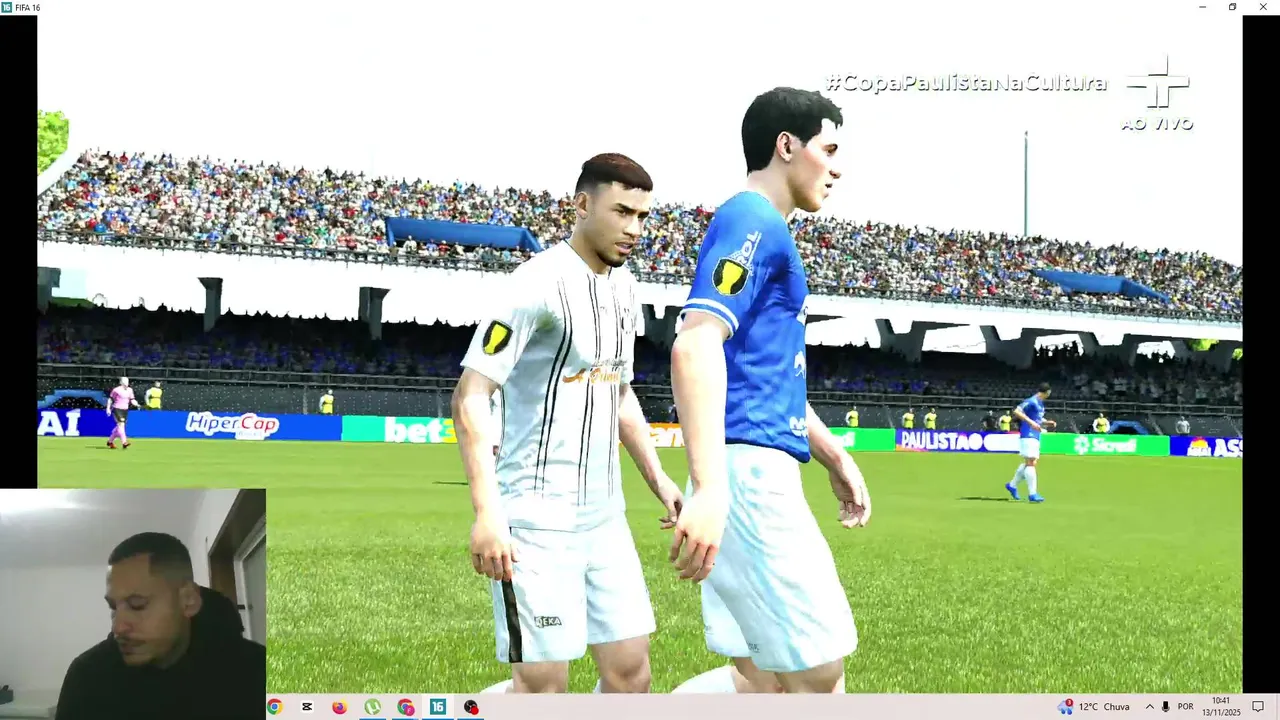This screenshot has width=1280, height=720.
Task: Open the notifications center icon
Action: [x=1258, y=707]
